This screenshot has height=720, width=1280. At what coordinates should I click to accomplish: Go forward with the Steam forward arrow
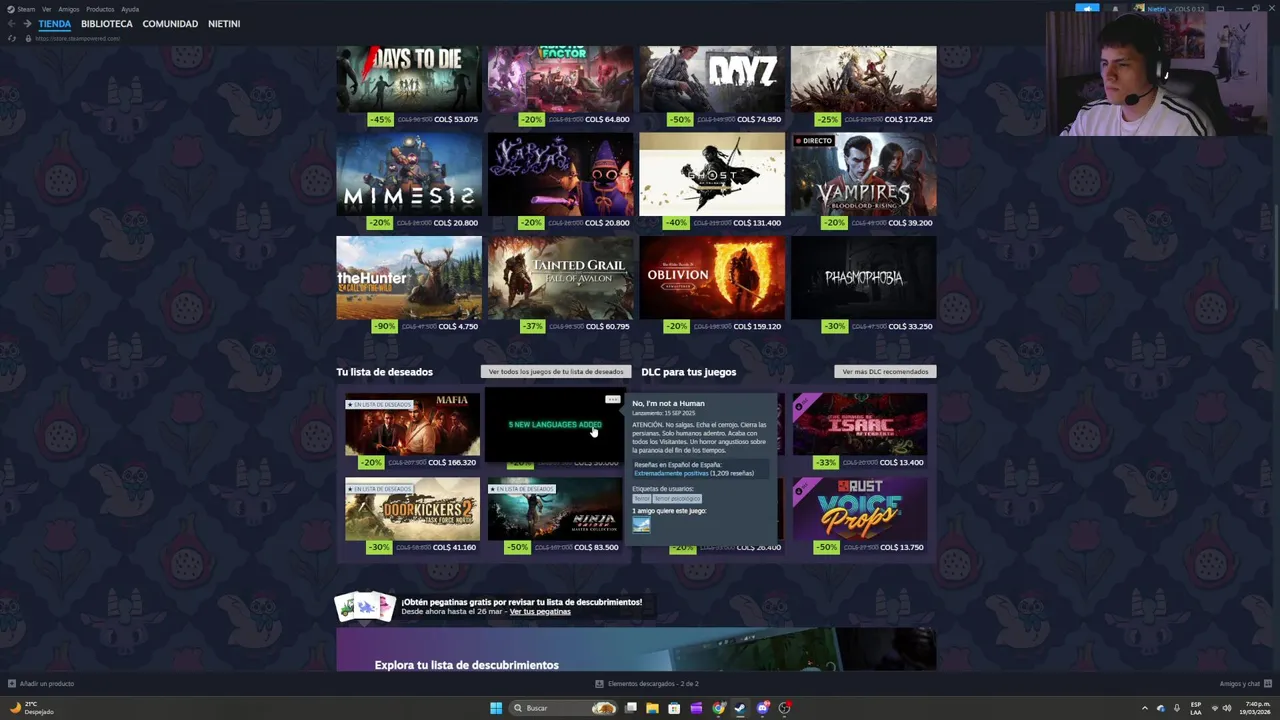click(27, 24)
